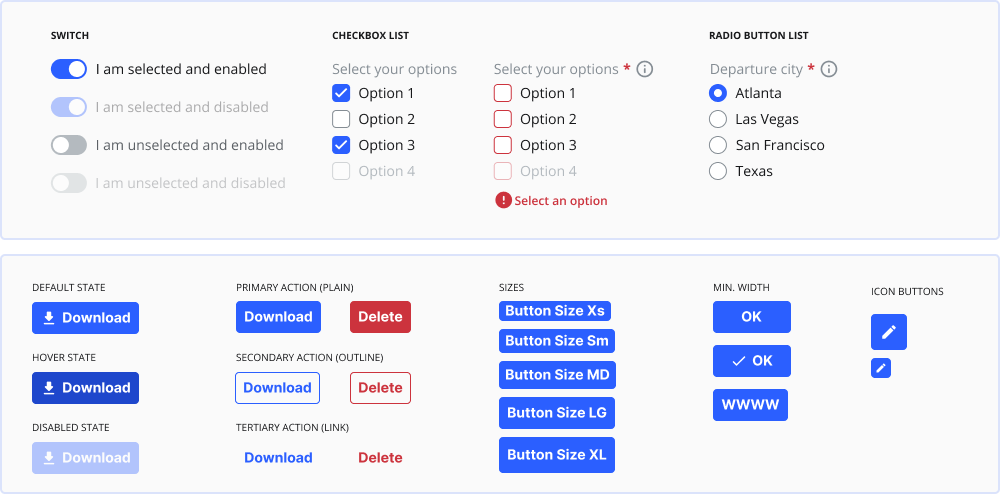Viewport: 1000px width, 494px height.
Task: Check red-outlined Option 1 checkbox
Action: click(503, 93)
